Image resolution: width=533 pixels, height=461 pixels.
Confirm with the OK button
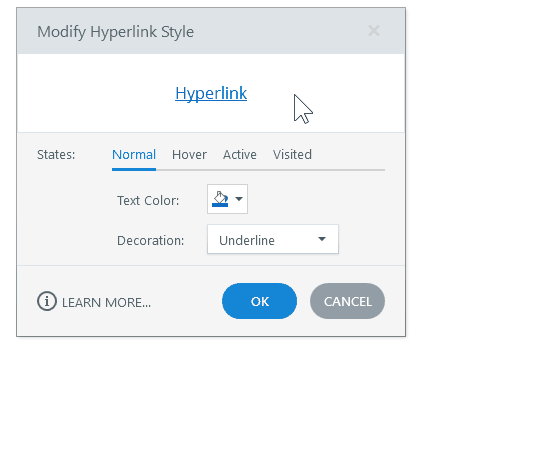point(259,301)
